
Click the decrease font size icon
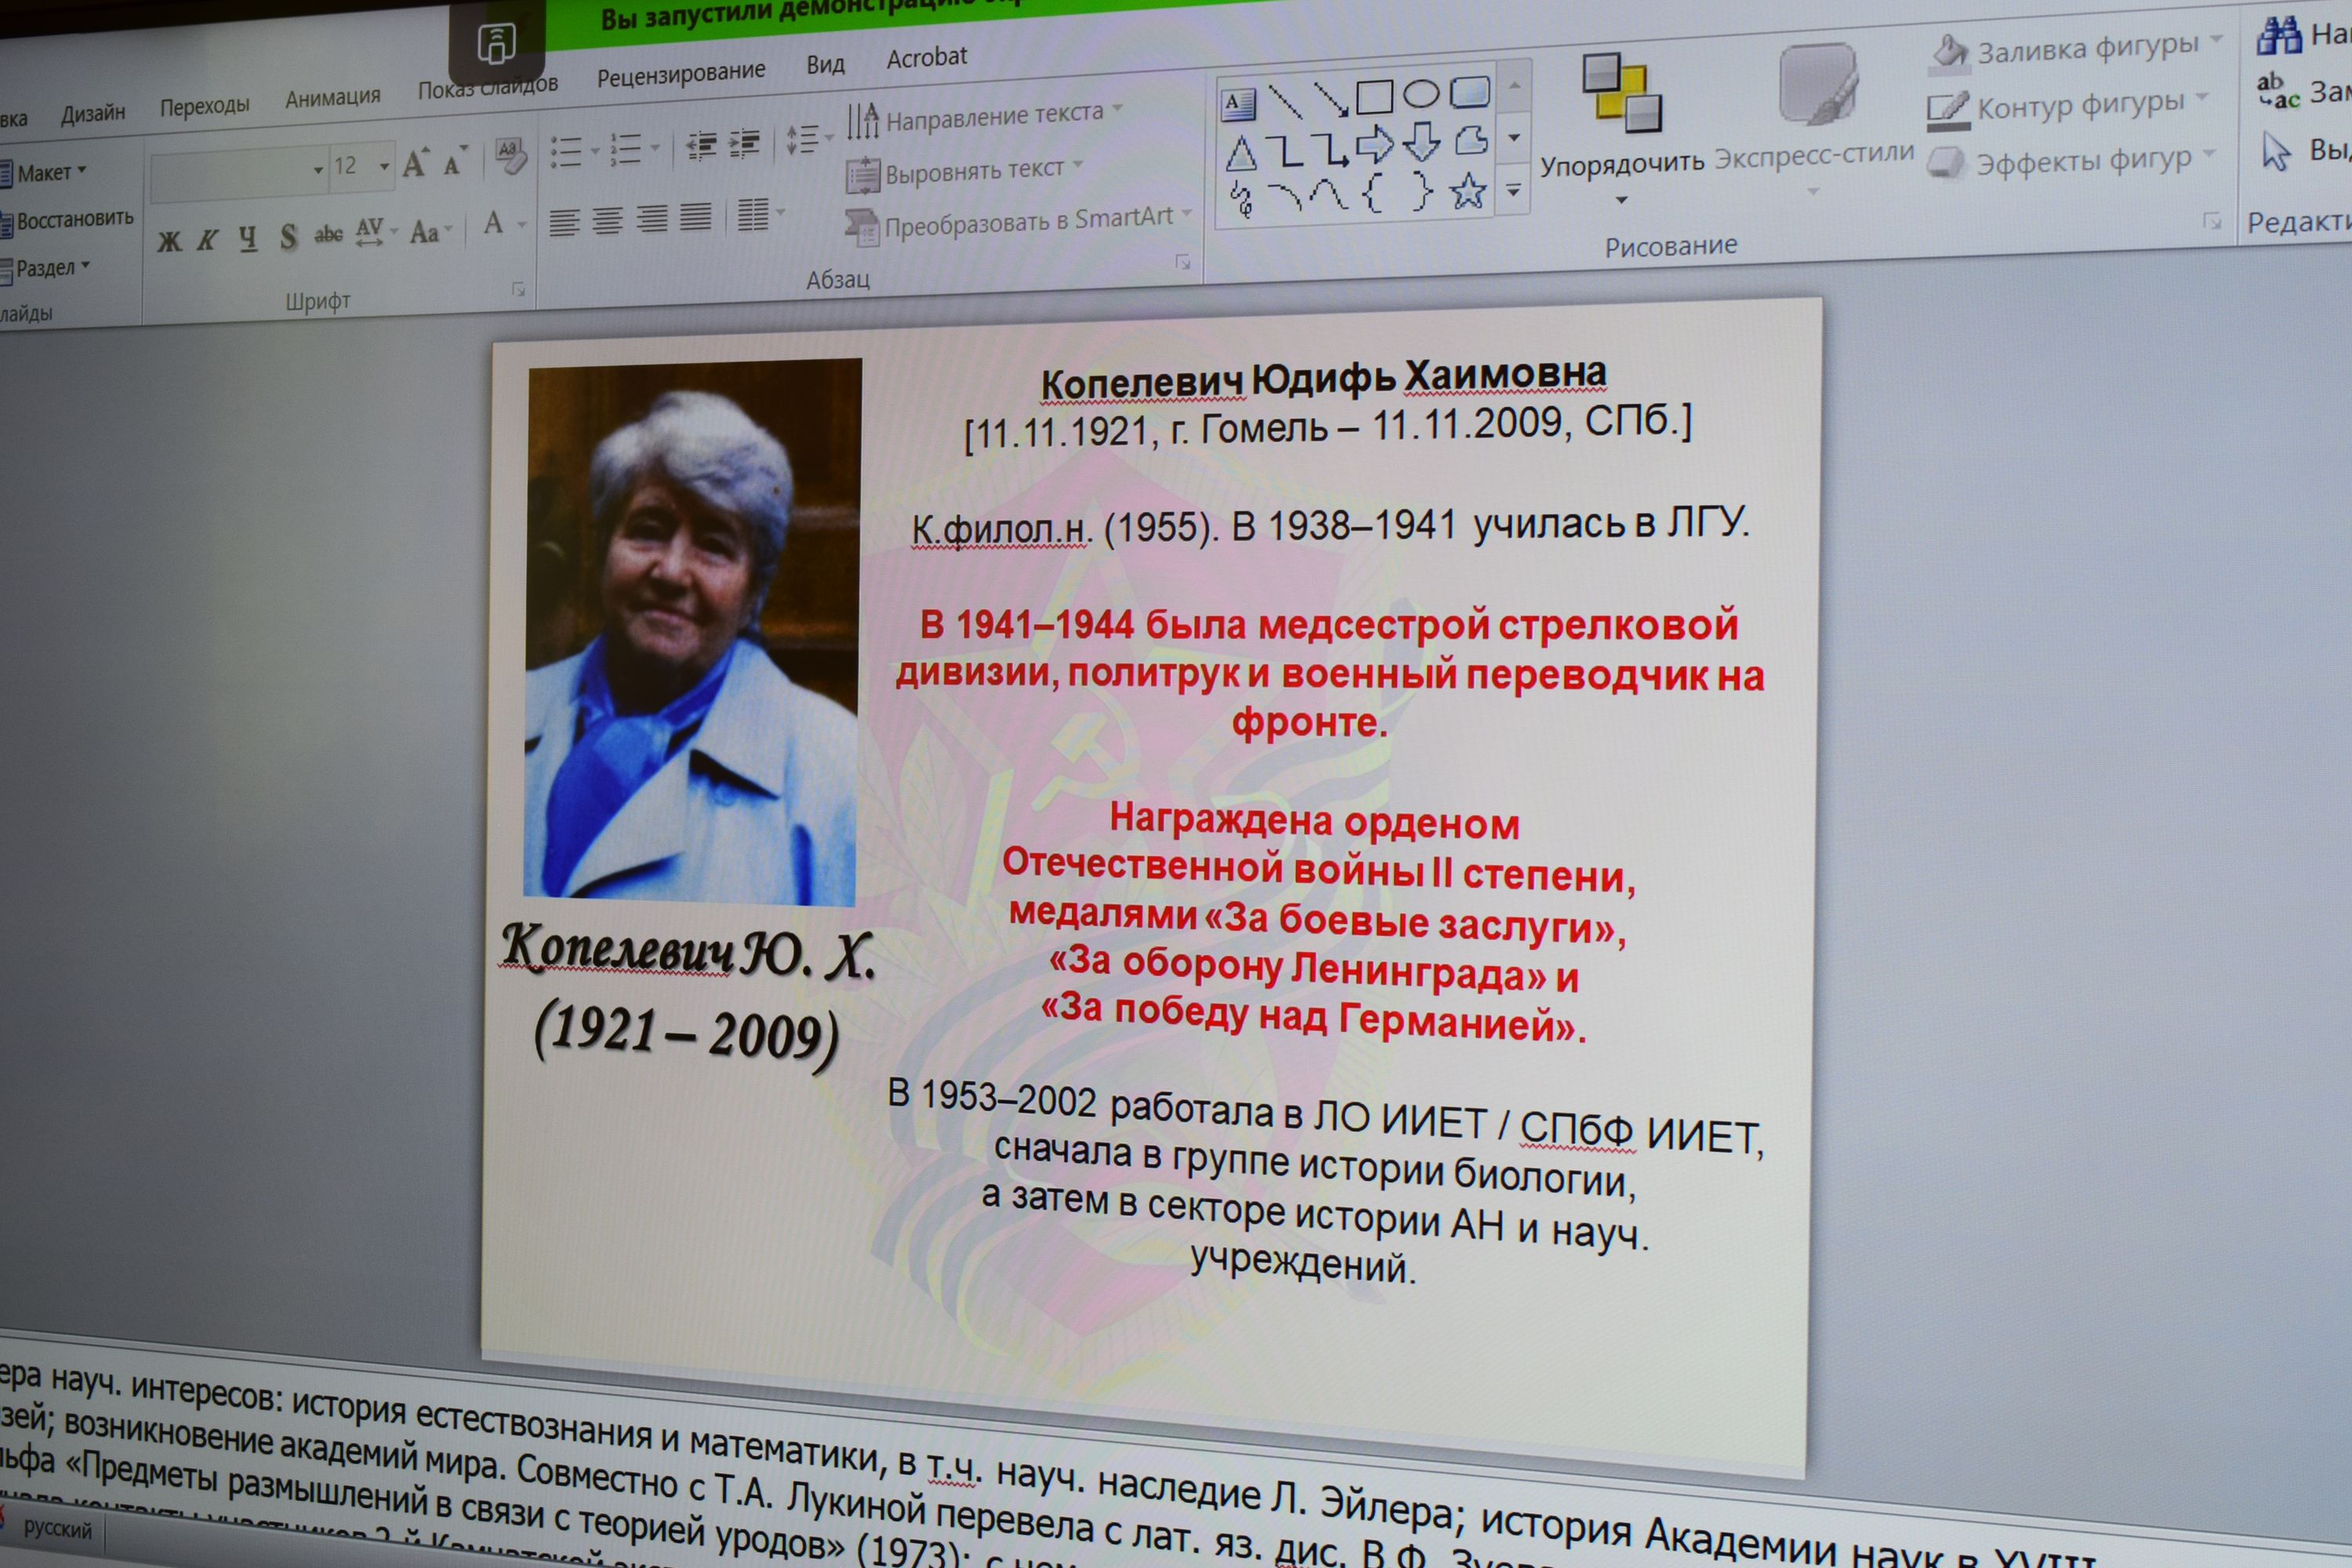coord(453,160)
